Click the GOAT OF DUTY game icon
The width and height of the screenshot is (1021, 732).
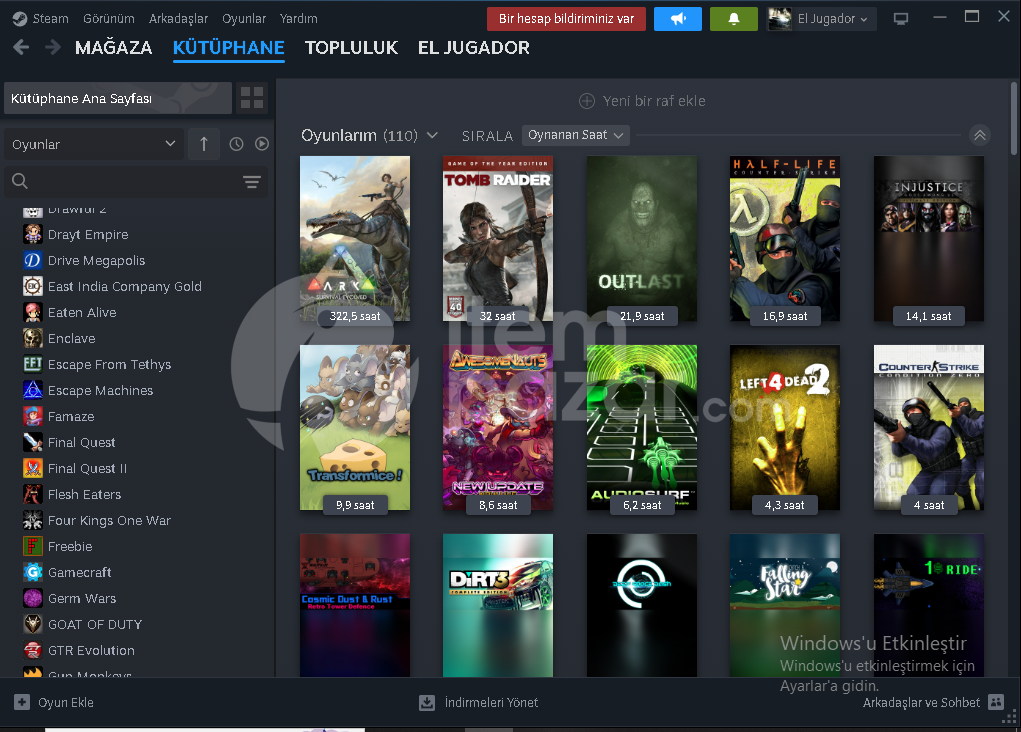click(33, 624)
